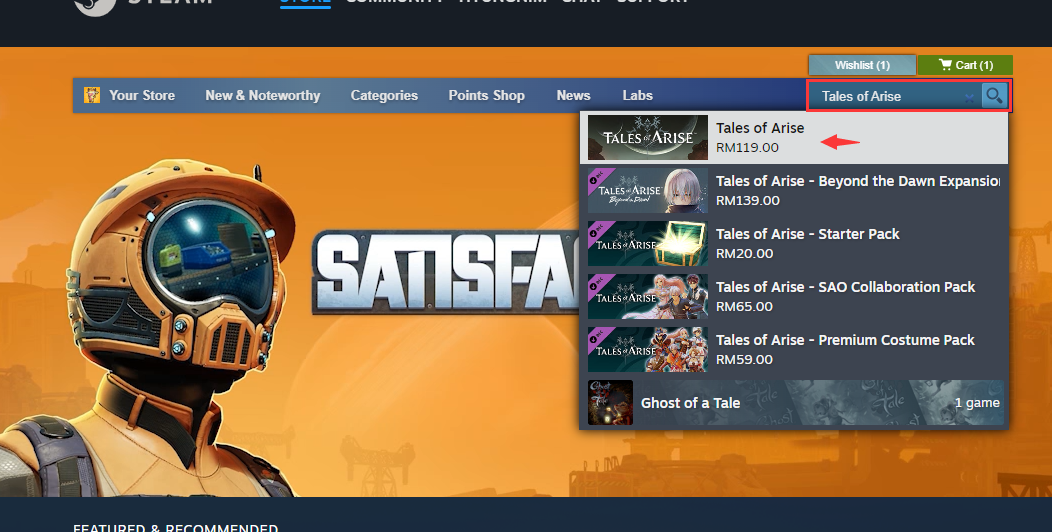
Task: Click the avatar icon beside Your Store
Action: pos(92,95)
